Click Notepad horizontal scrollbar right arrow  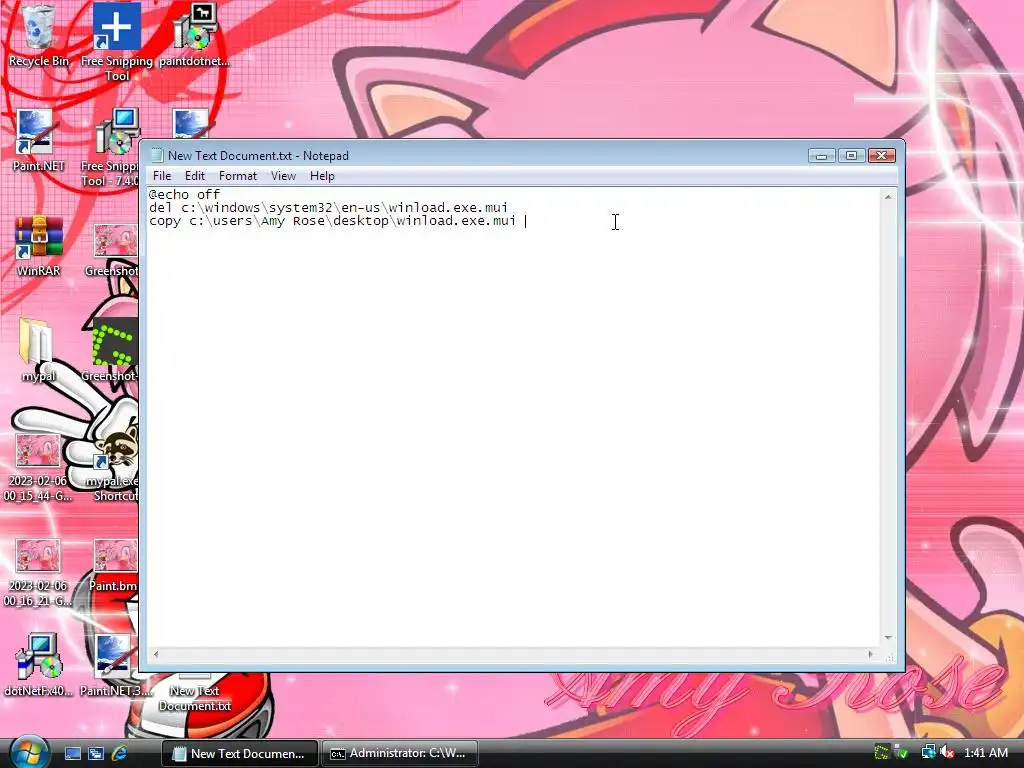871,654
